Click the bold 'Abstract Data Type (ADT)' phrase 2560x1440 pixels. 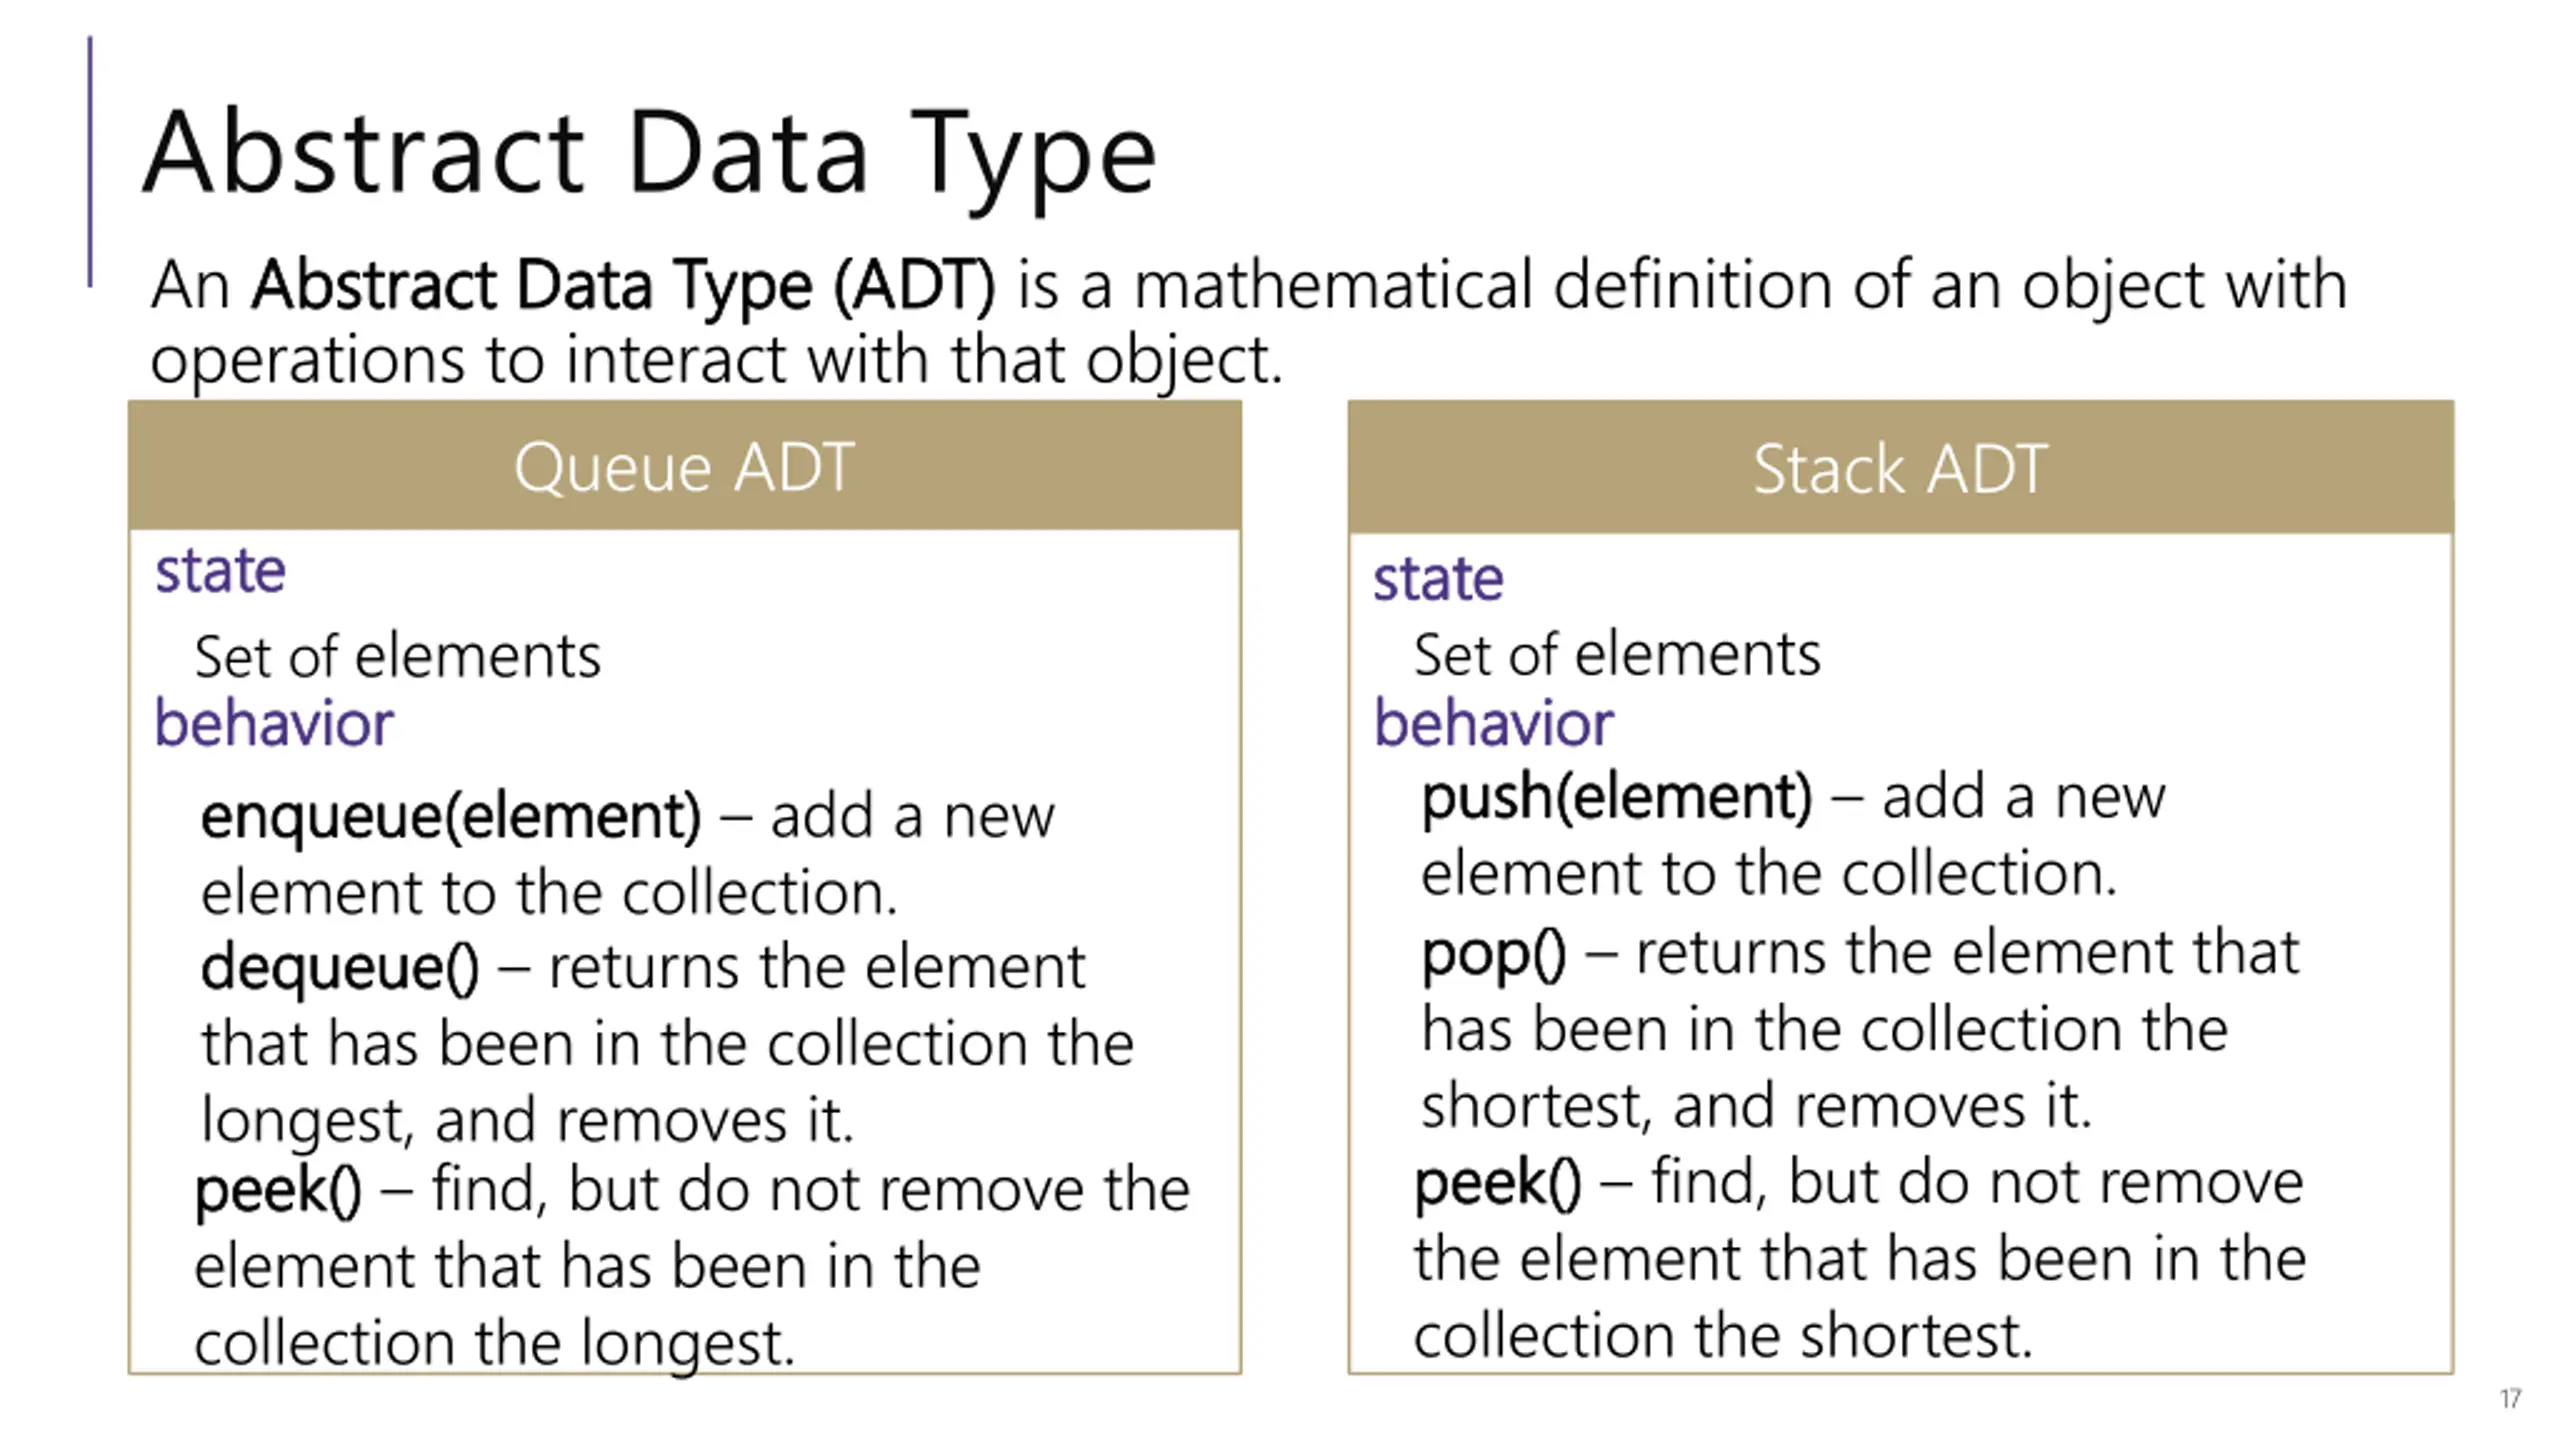[x=624, y=286]
